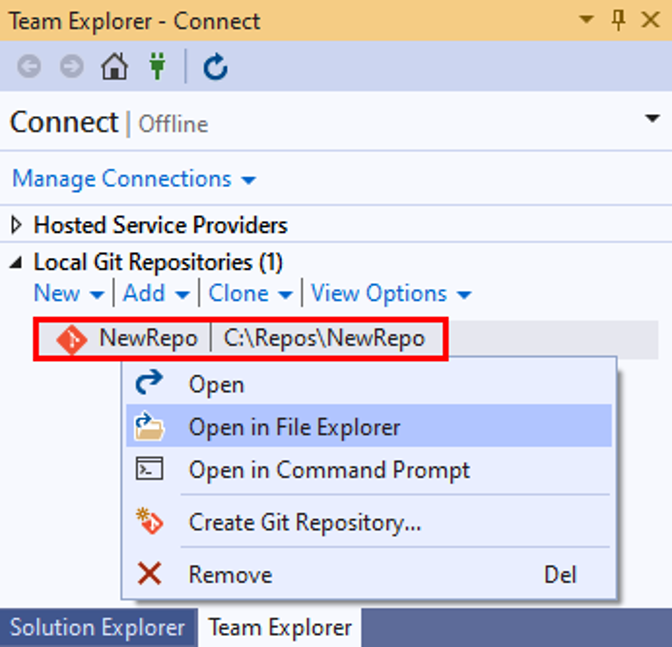672x647 pixels.
Task: Open the Clone dropdown
Action: pos(250,294)
